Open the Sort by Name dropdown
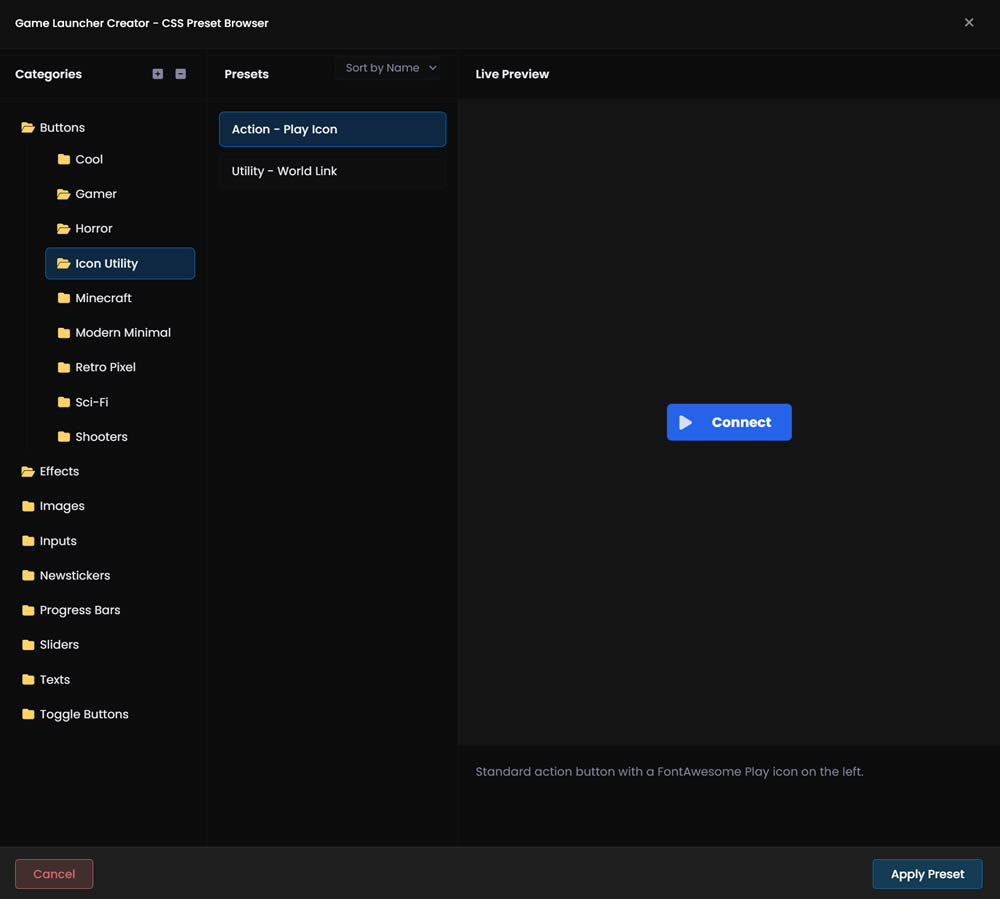The width and height of the screenshot is (1000, 899). point(388,67)
